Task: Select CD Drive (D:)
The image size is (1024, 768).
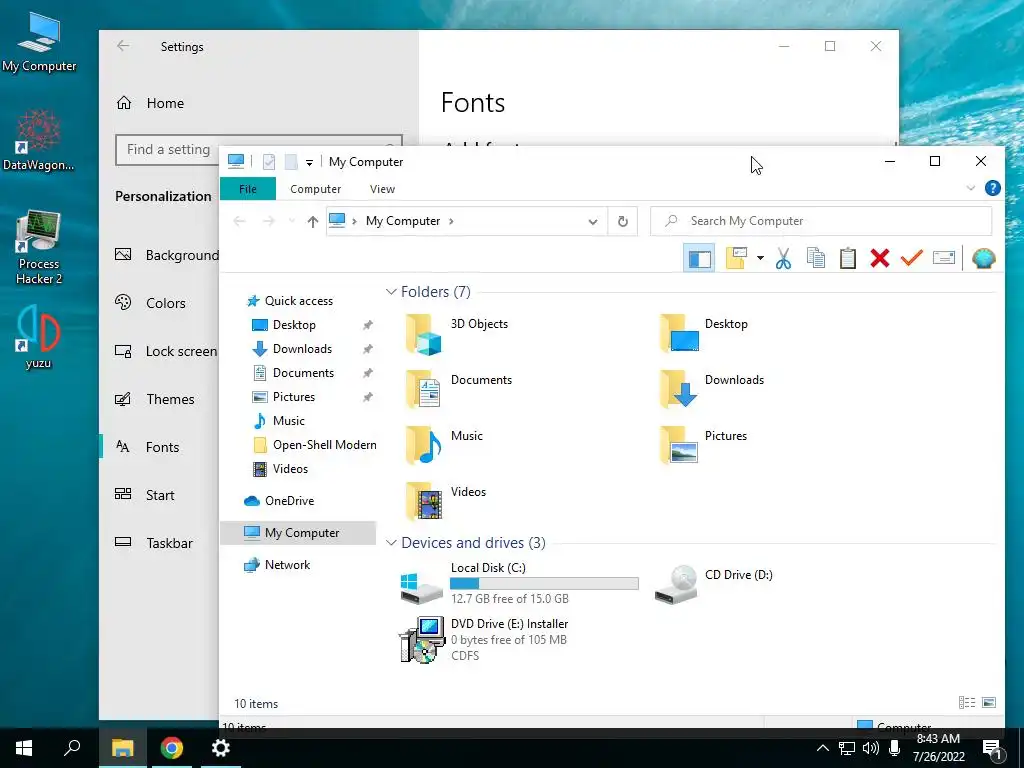Action: tap(714, 583)
